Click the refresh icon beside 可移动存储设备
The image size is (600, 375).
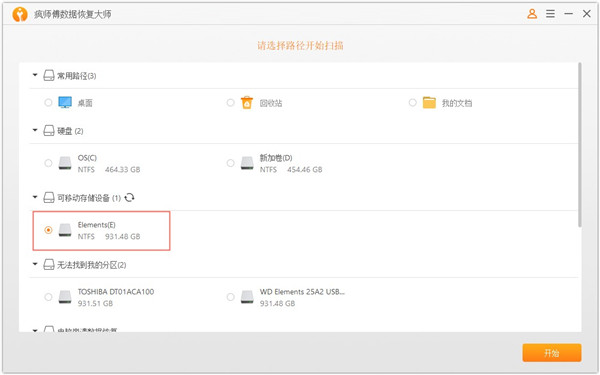129,197
